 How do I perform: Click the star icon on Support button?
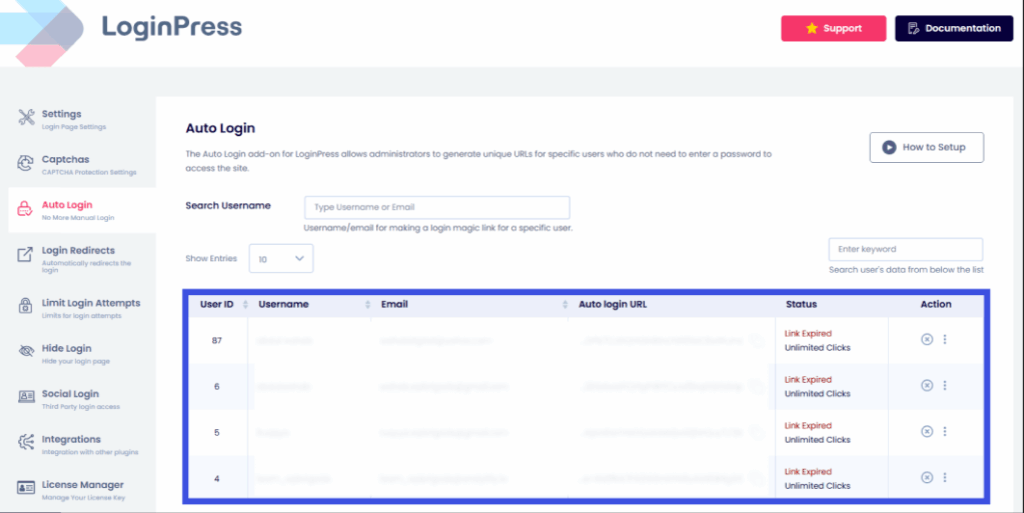[812, 28]
